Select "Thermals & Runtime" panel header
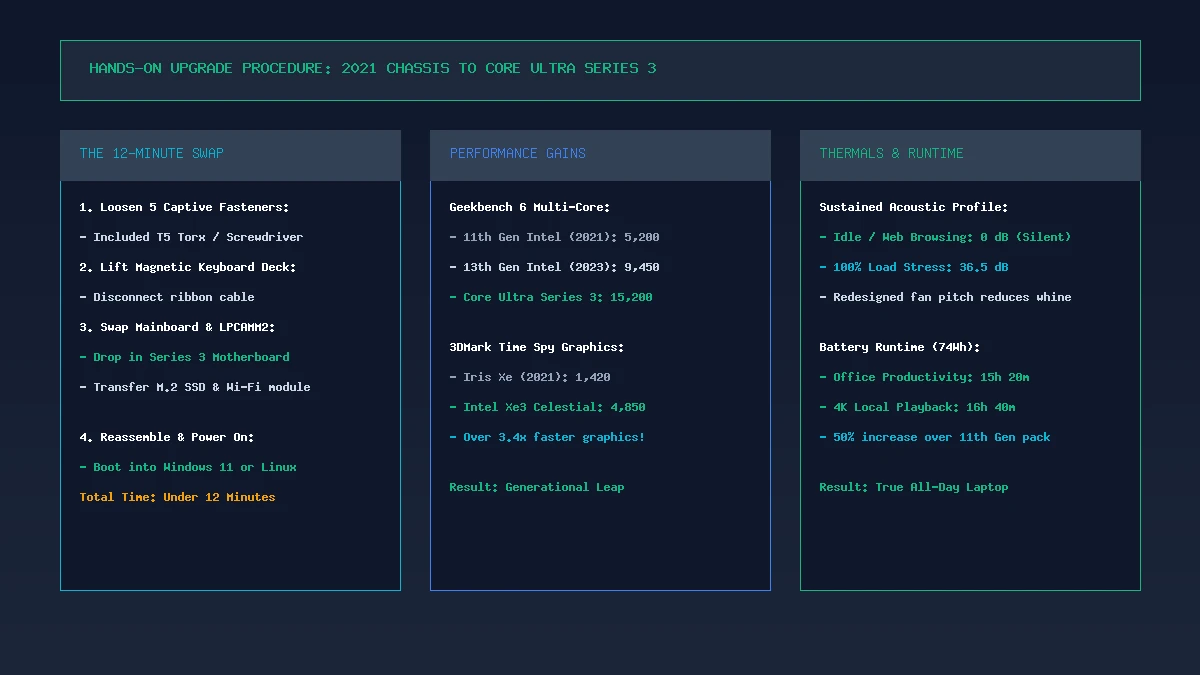This screenshot has height=675, width=1200. coord(970,155)
